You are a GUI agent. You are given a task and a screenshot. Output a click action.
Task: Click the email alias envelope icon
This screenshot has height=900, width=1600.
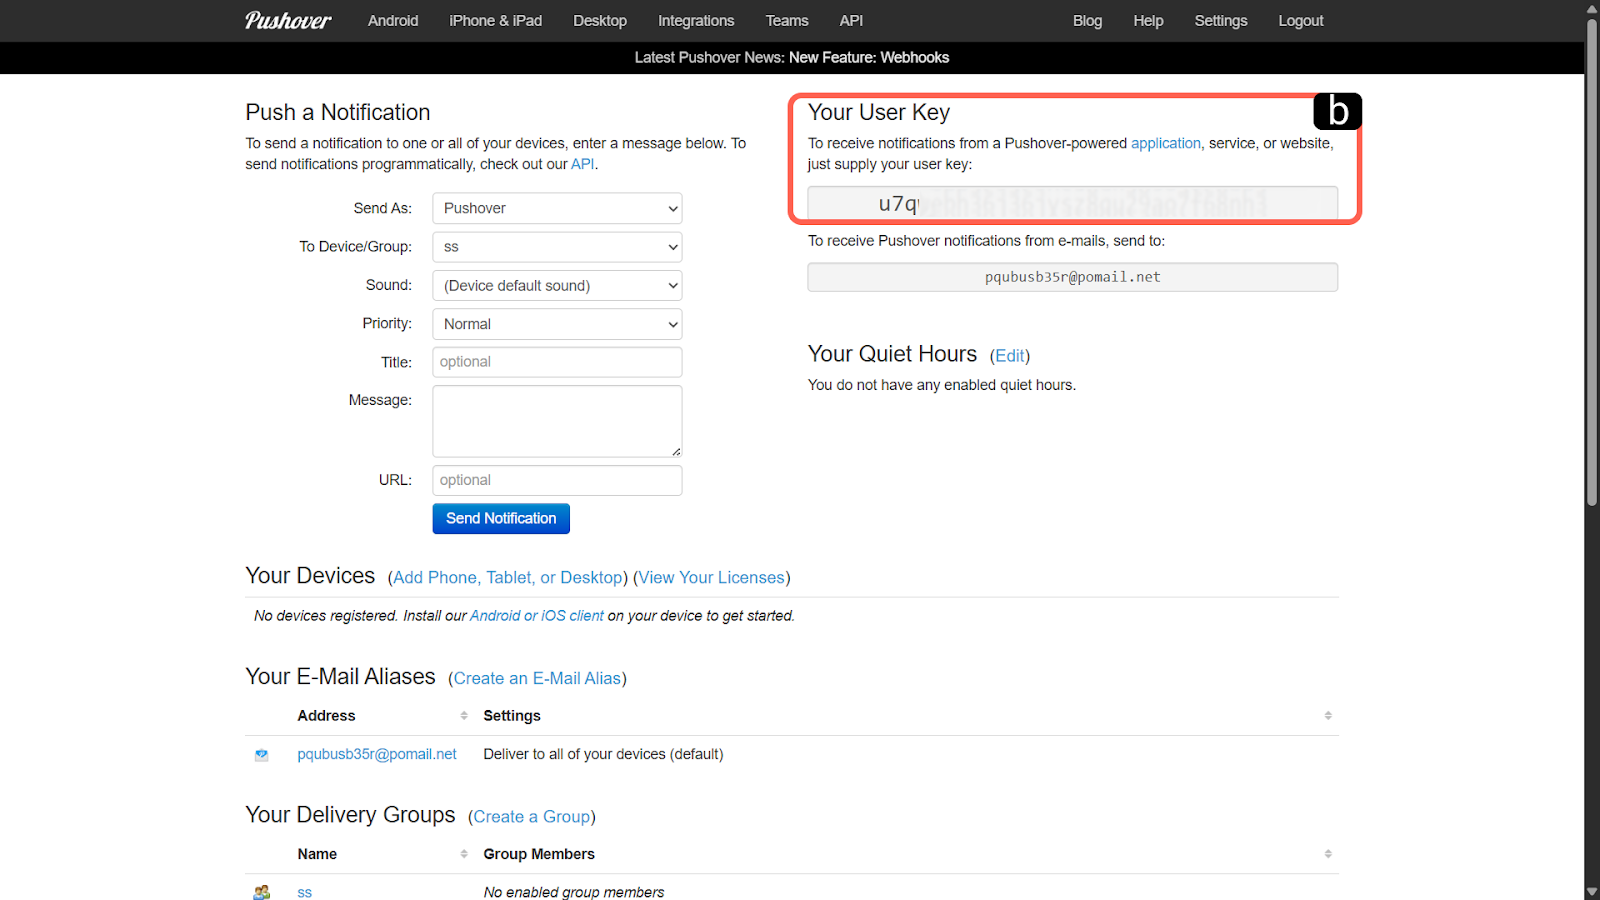262,755
